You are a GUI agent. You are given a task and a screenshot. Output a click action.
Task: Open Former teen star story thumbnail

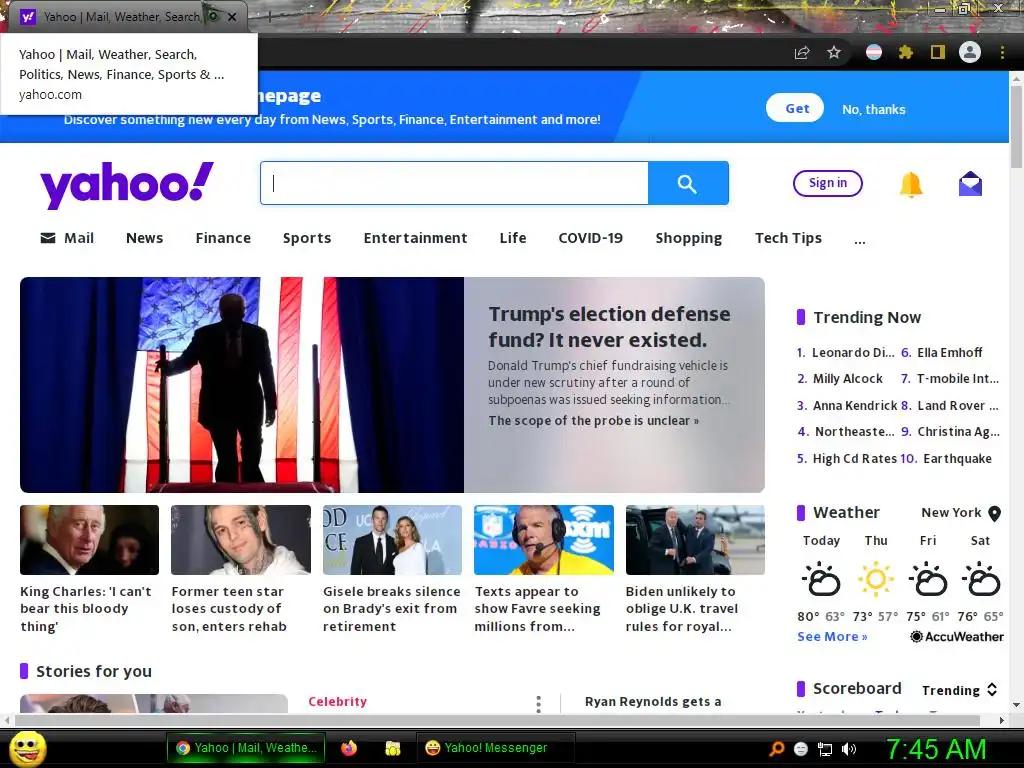click(x=241, y=540)
